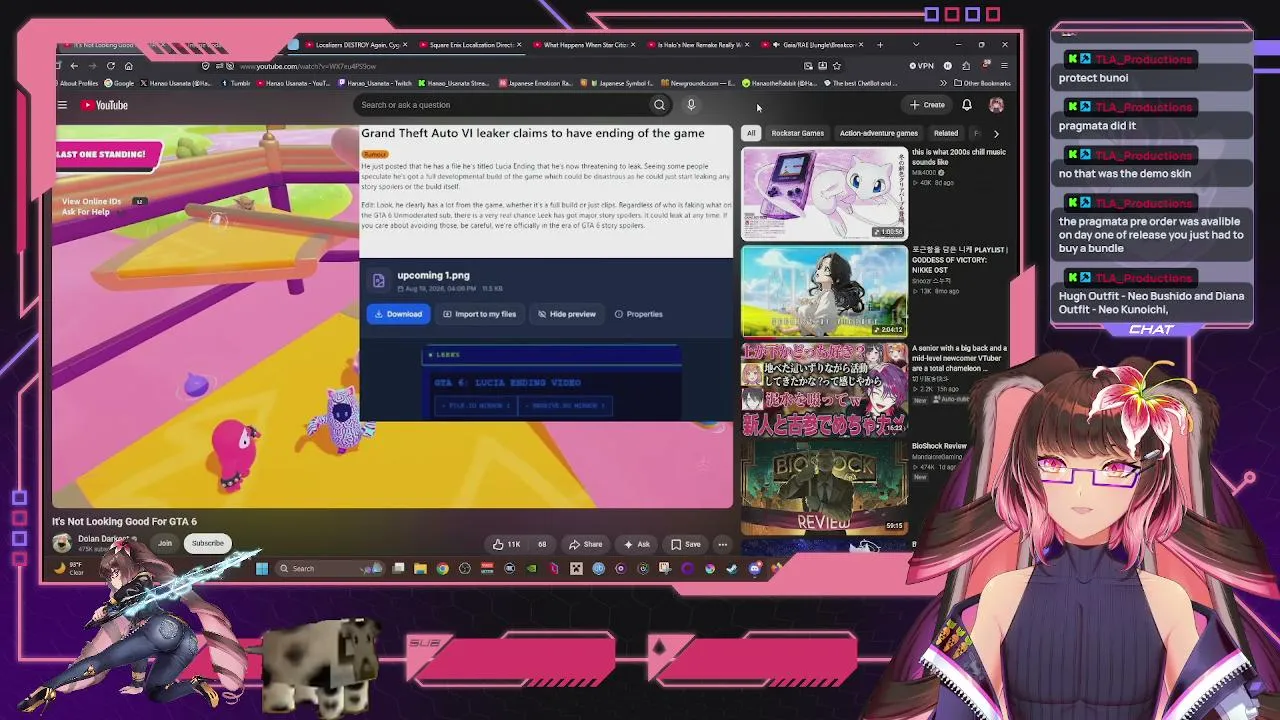1280x720 pixels.
Task: Bookmark this page with star icon
Action: (x=837, y=66)
